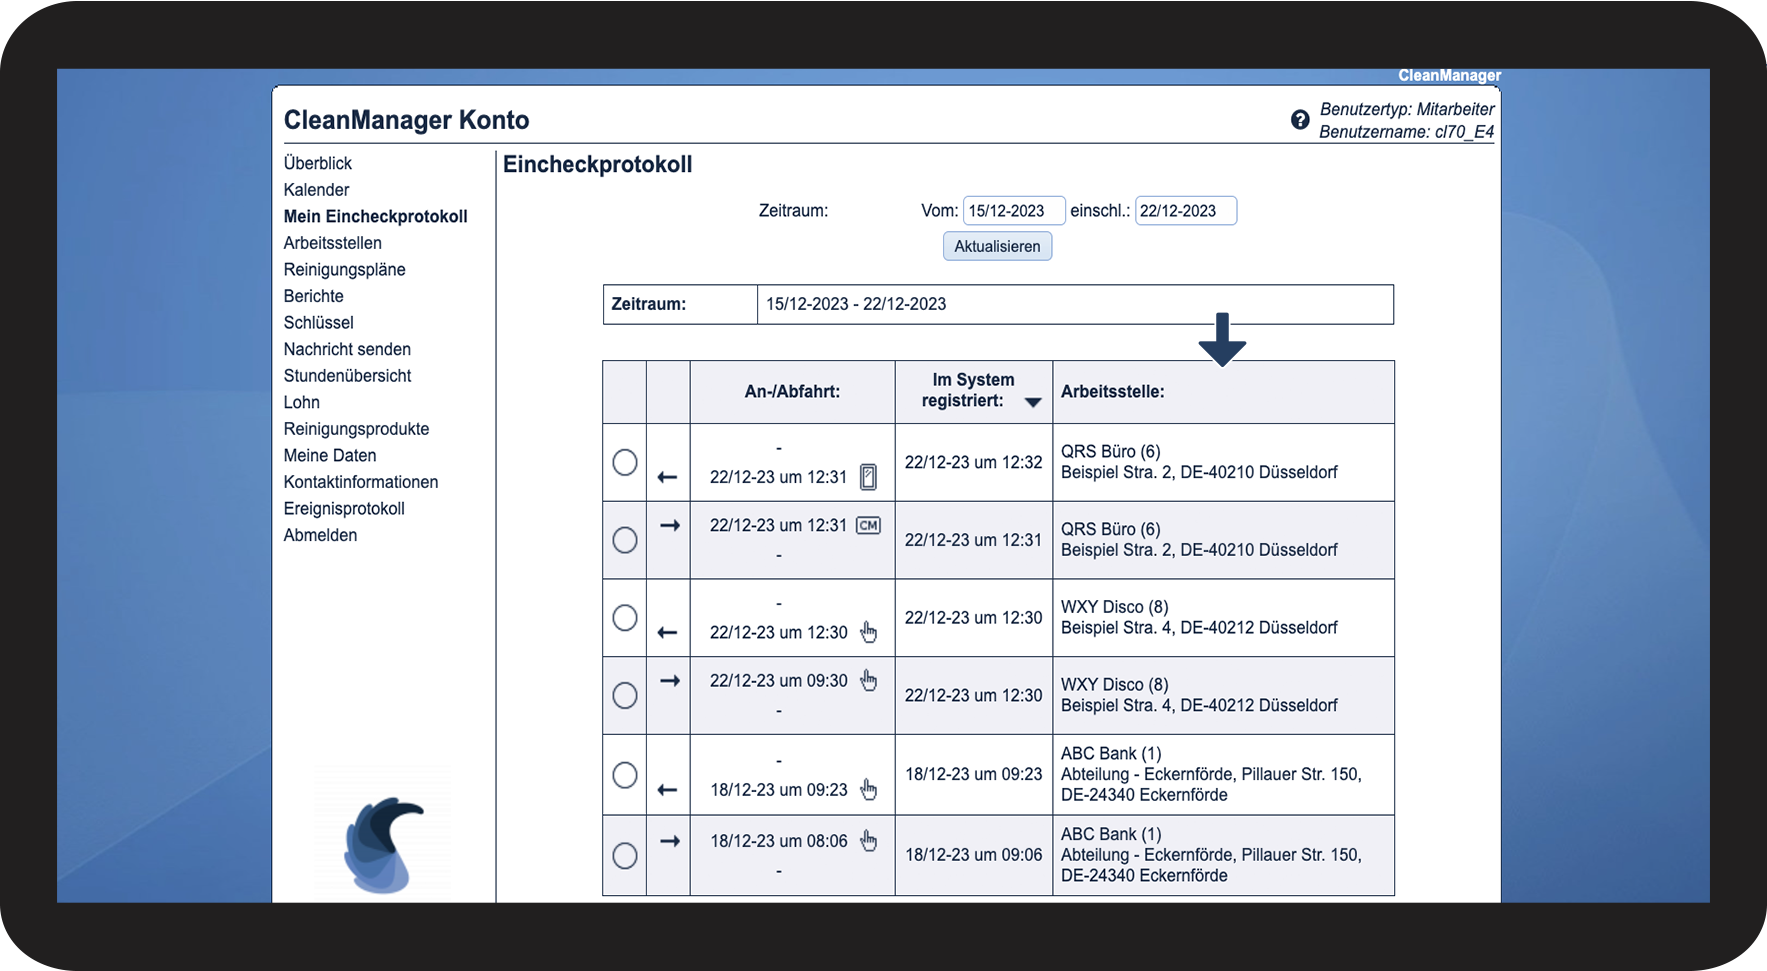Click the An-/Abfahrt column header
The width and height of the screenshot is (1767, 971).
point(792,392)
